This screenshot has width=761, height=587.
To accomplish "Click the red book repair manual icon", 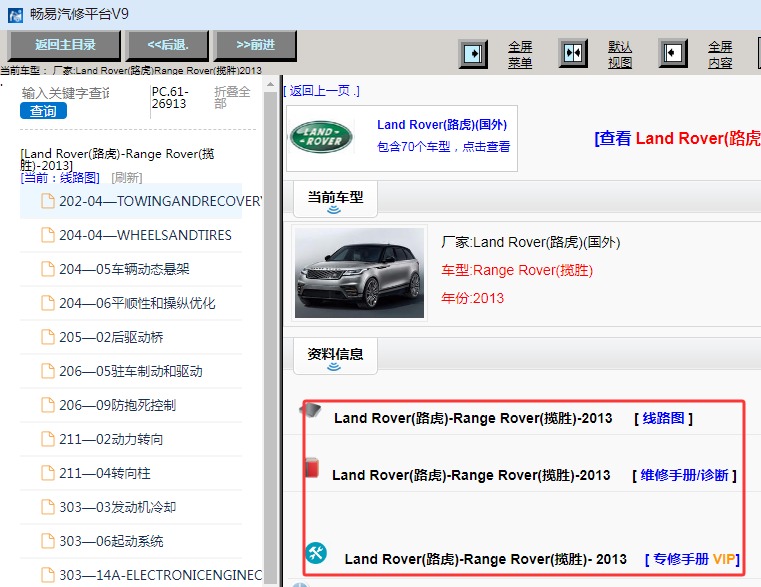I will click(312, 468).
